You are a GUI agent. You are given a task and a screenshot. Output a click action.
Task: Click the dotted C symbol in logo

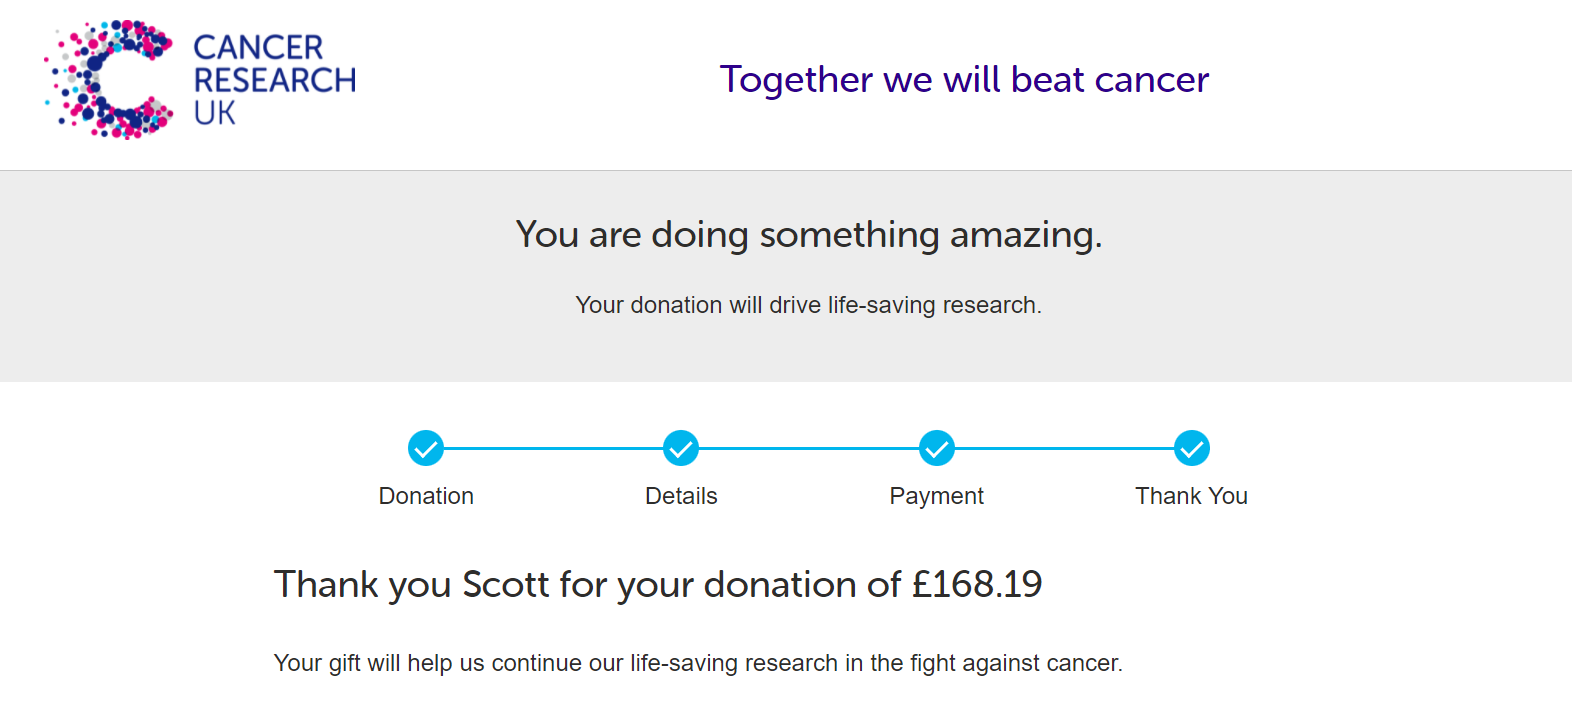(x=109, y=79)
